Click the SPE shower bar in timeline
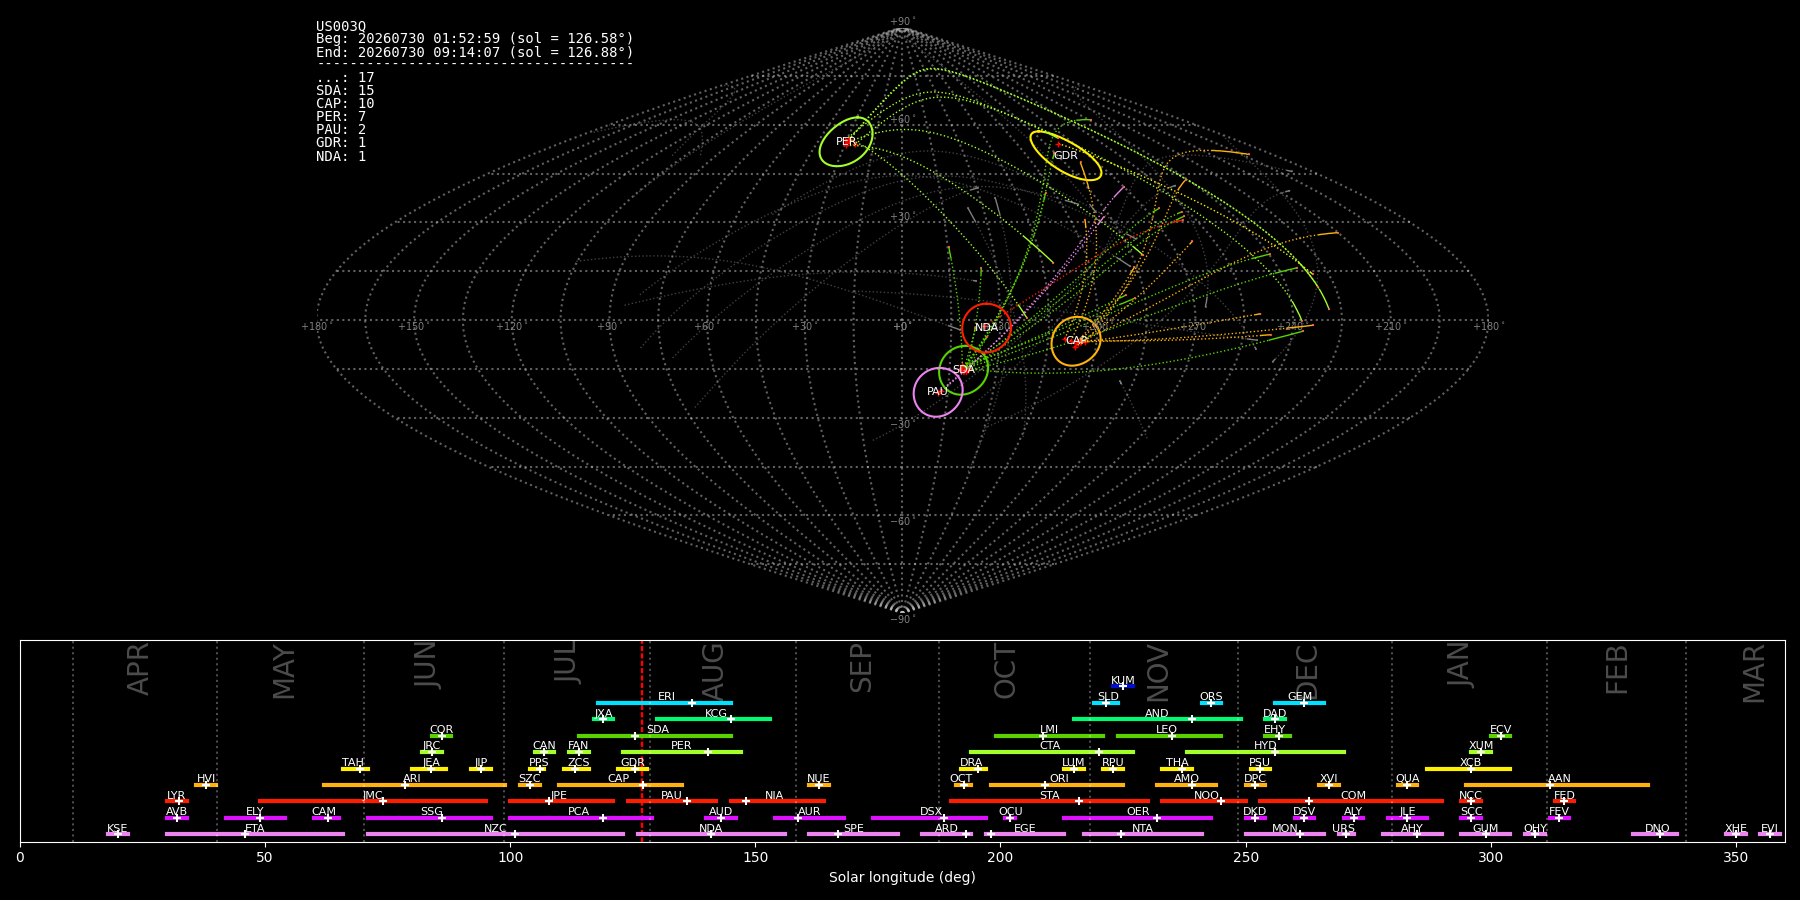 pyautogui.click(x=853, y=834)
